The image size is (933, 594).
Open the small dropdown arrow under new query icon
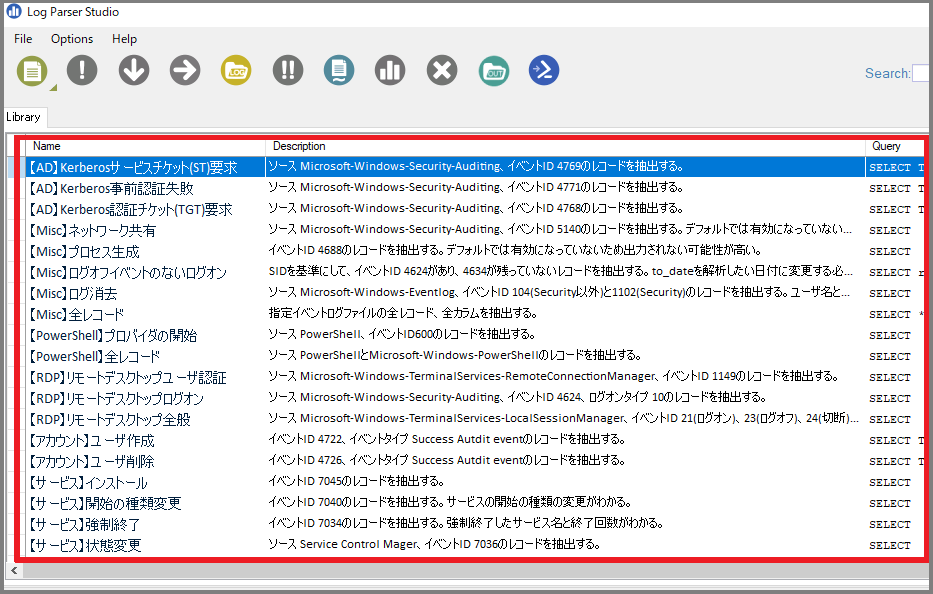(54, 88)
